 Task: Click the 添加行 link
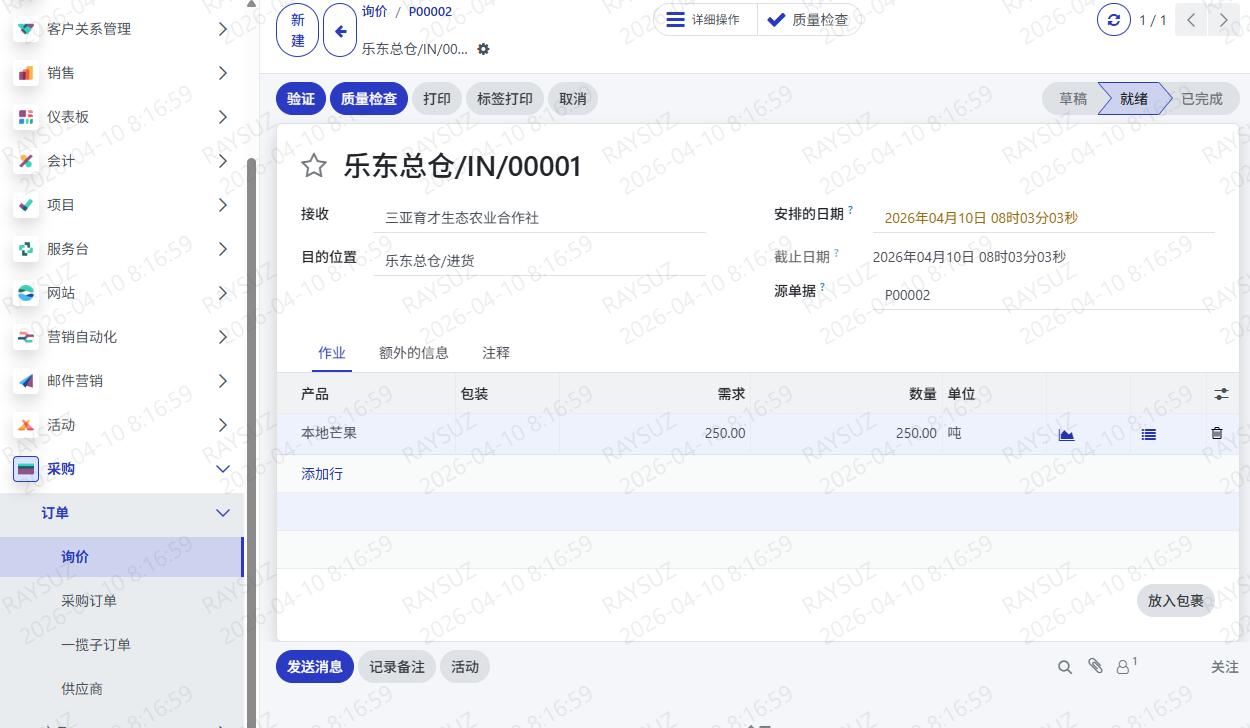(x=322, y=474)
